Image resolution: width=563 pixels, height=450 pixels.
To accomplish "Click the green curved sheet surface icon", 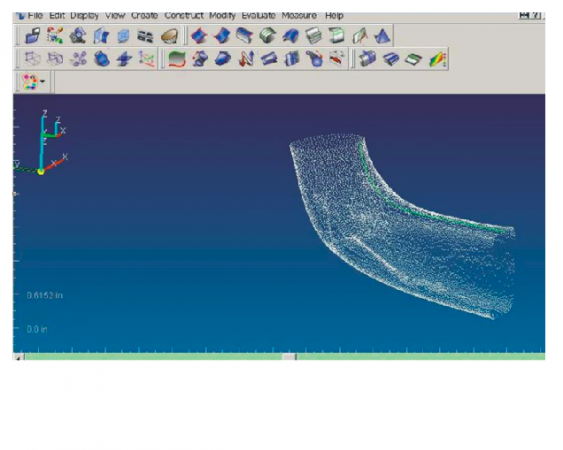I will [267, 36].
